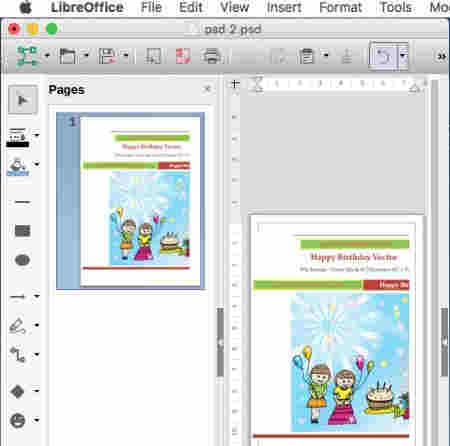Click the New document icon
The width and height of the screenshot is (450, 446).
coord(27,56)
